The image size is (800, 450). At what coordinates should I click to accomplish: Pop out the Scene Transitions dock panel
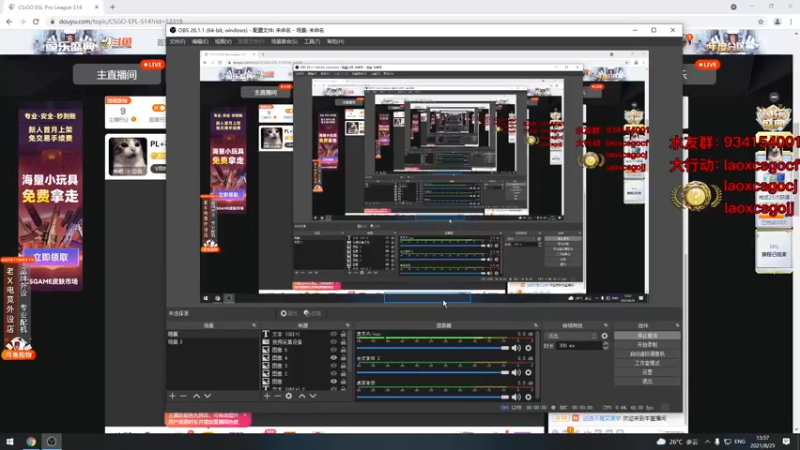point(606,326)
